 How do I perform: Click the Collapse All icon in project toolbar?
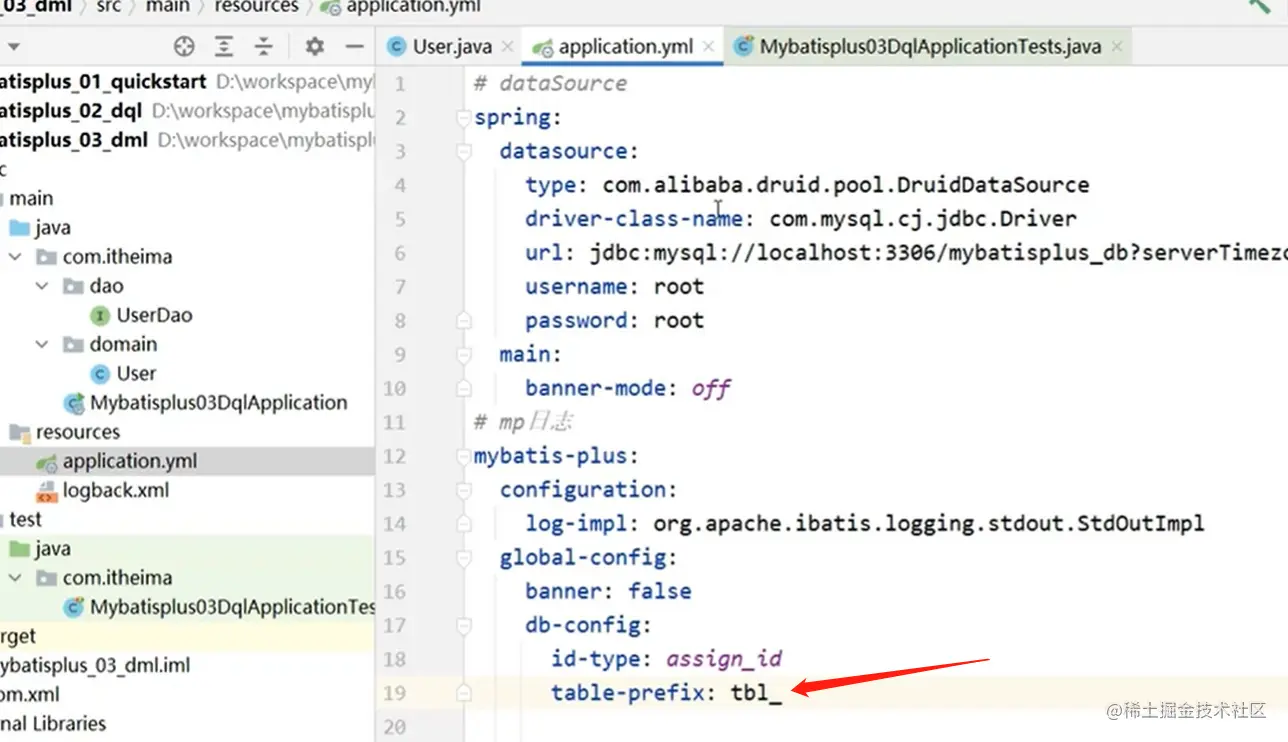pyautogui.click(x=263, y=46)
